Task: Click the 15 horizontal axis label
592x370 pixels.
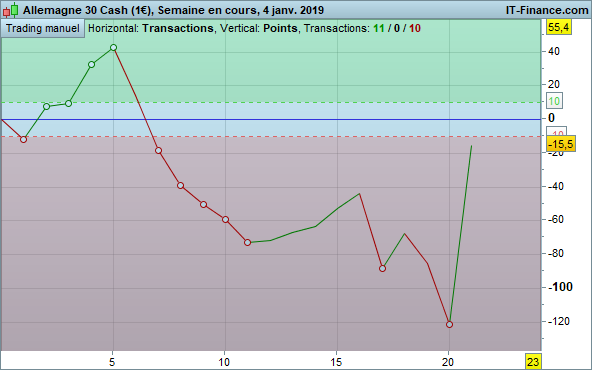Action: point(336,362)
